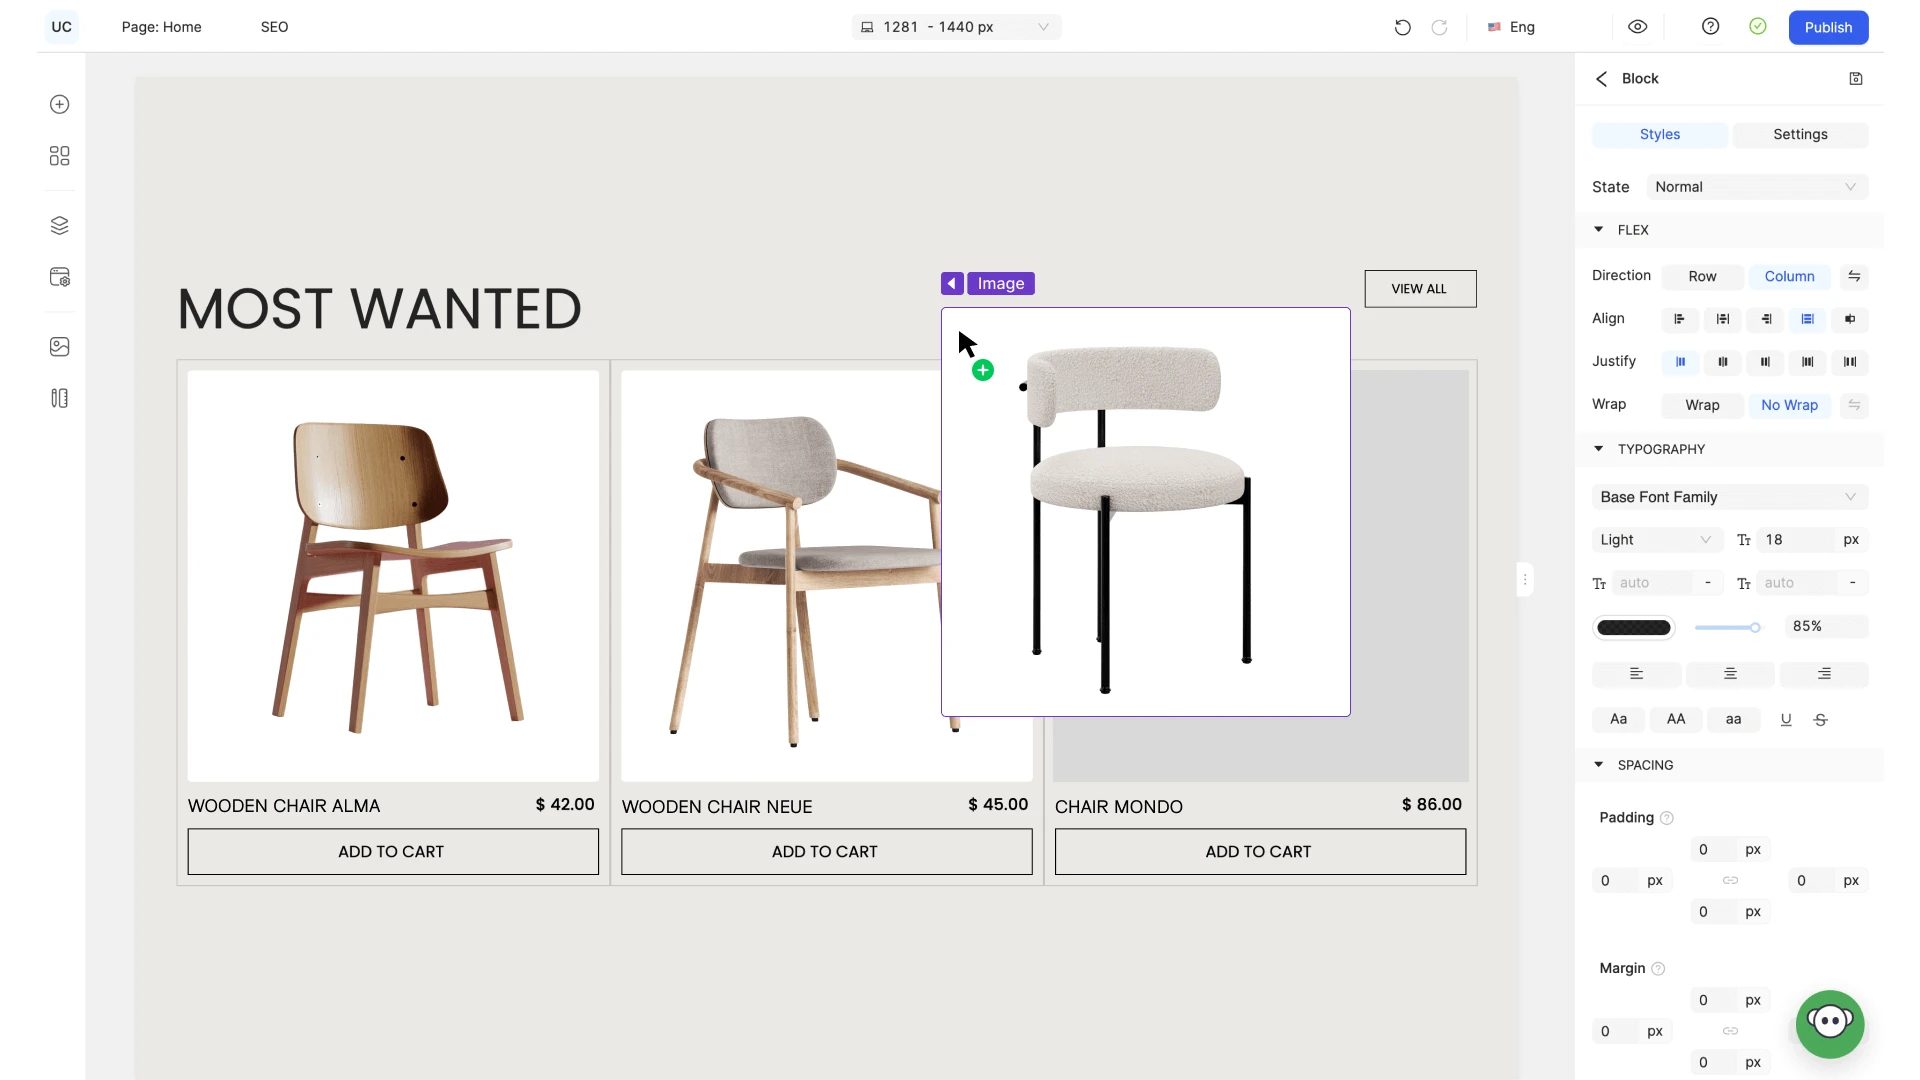1920x1080 pixels.
Task: Click the assets library panel icon
Action: click(59, 345)
